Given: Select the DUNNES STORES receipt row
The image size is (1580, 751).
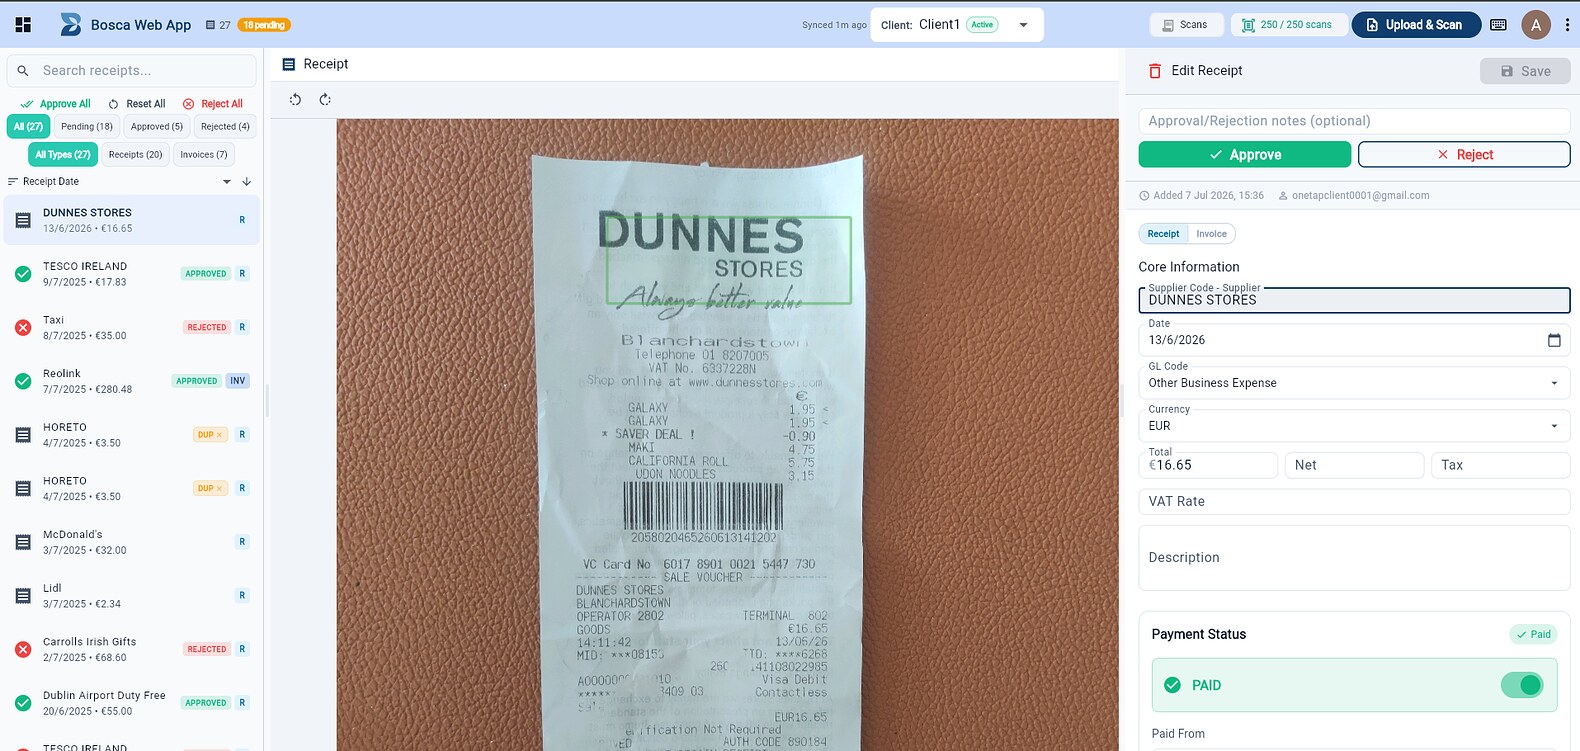Looking at the screenshot, I should tap(132, 220).
